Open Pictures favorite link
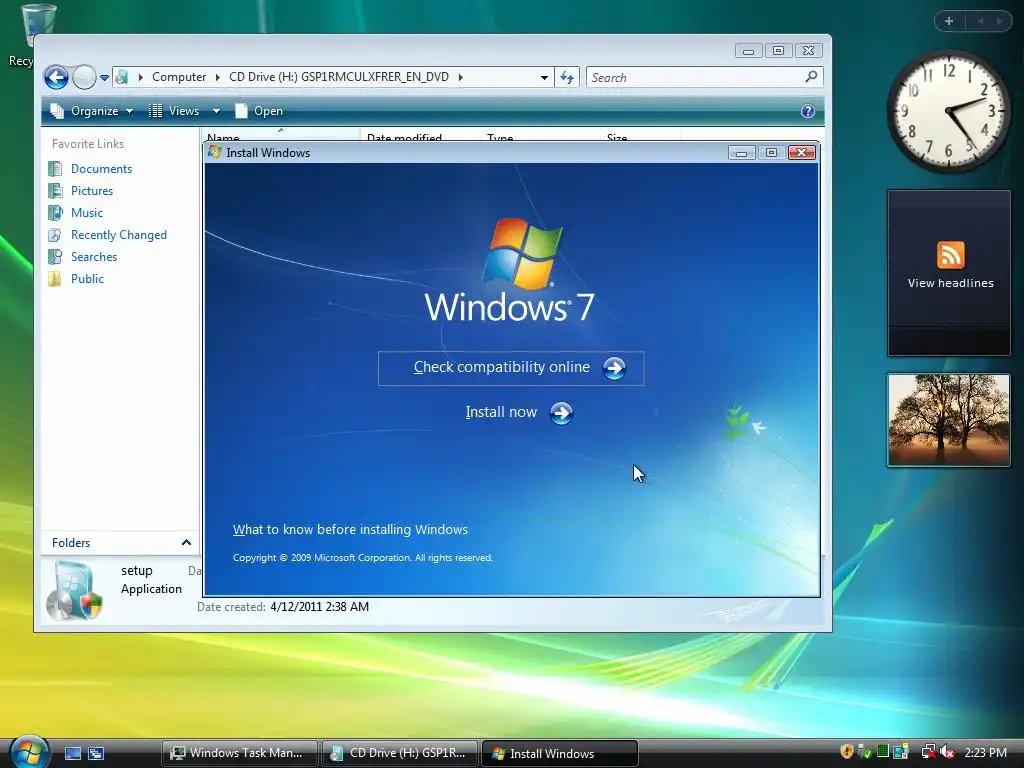1024x768 pixels. point(92,191)
